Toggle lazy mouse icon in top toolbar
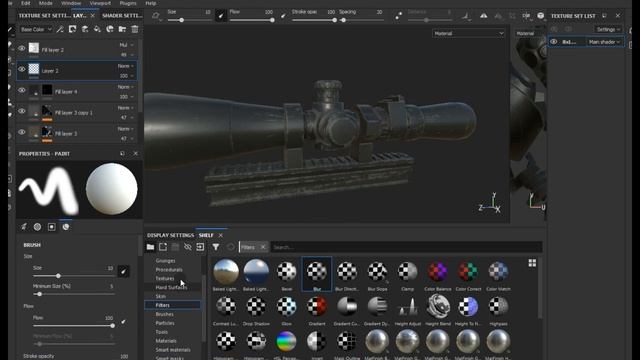 398,16
